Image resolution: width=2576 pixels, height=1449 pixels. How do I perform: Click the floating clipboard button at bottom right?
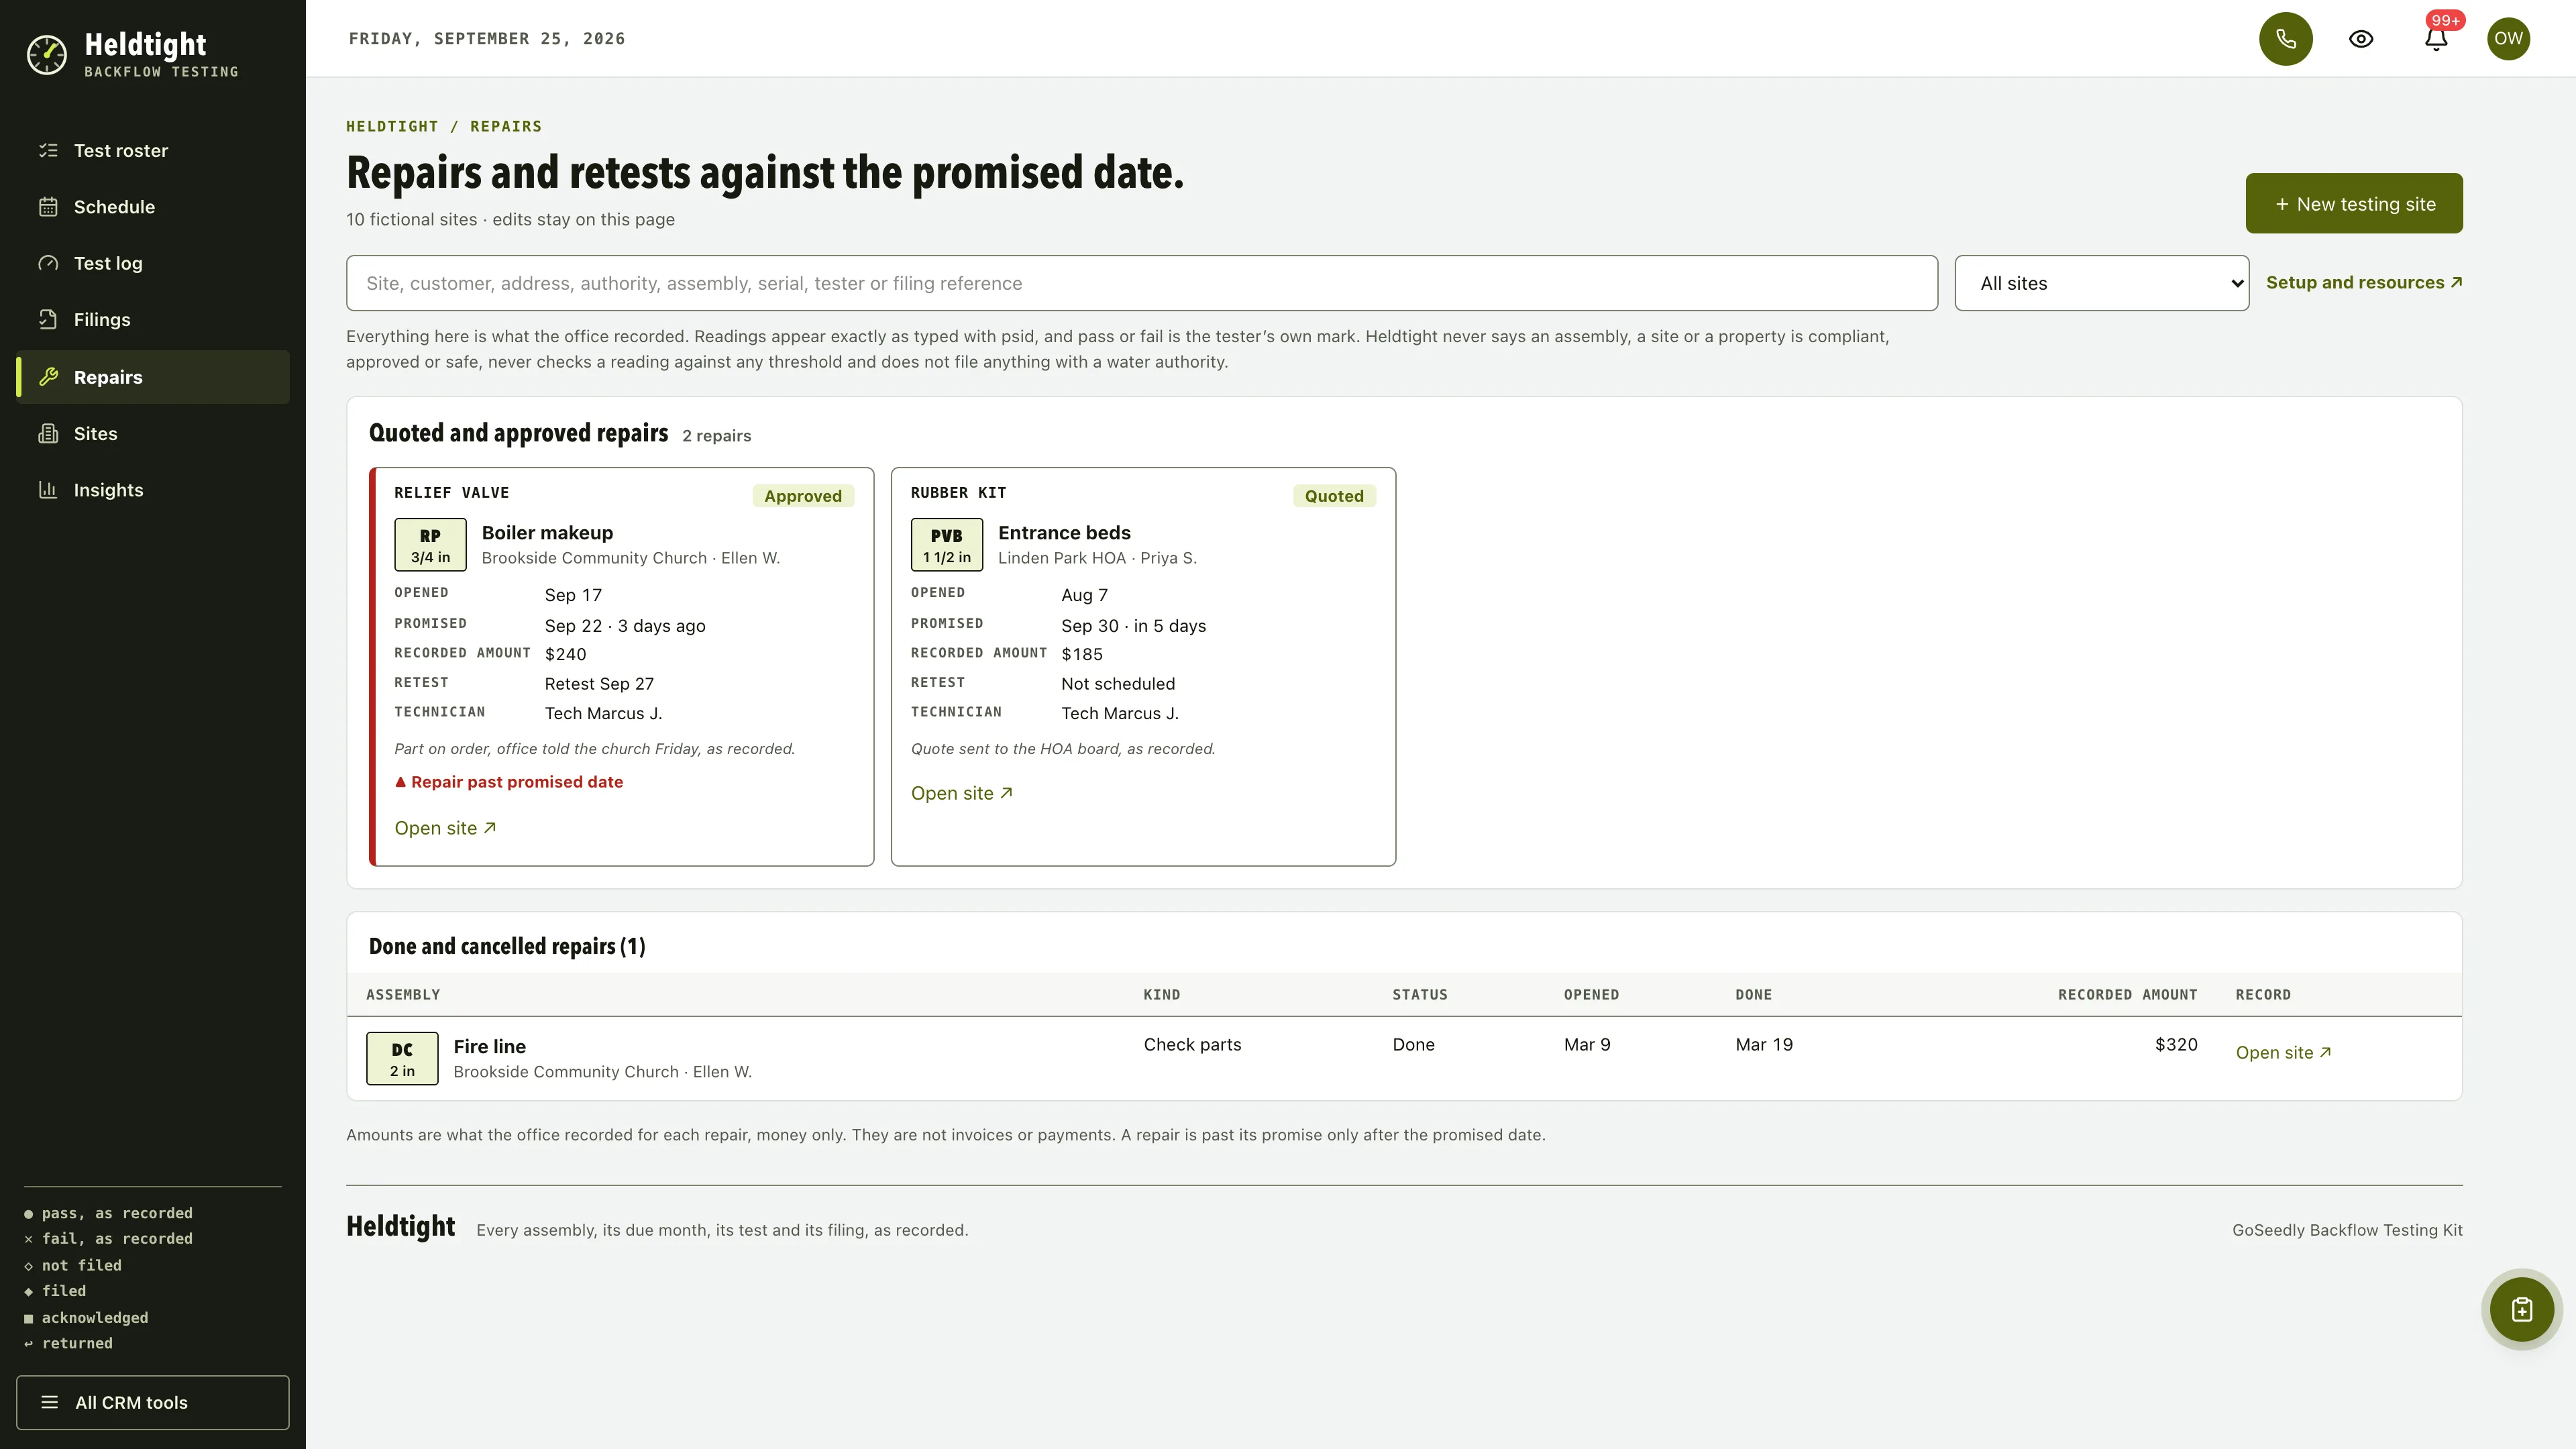(x=2521, y=1309)
